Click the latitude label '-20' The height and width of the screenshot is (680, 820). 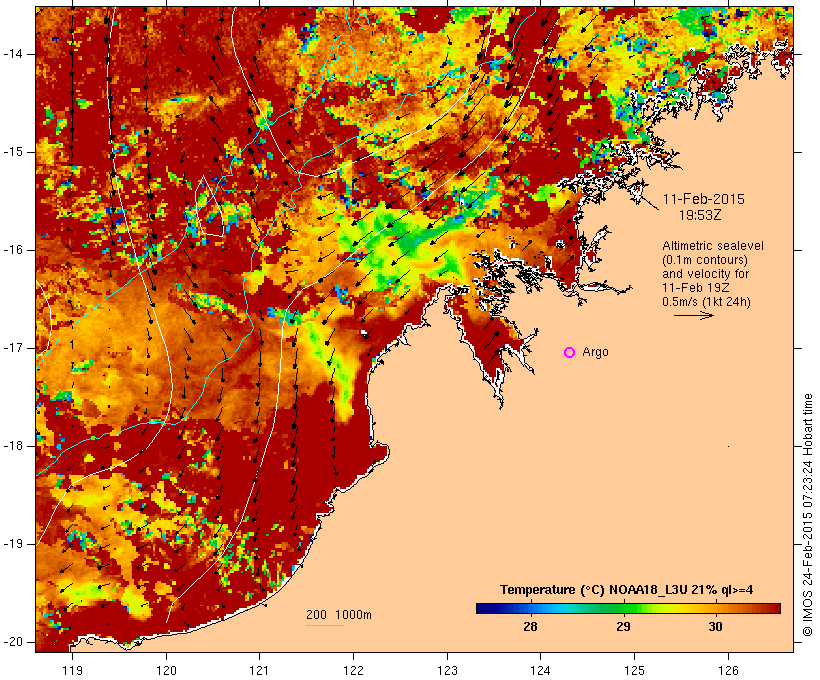(12, 642)
